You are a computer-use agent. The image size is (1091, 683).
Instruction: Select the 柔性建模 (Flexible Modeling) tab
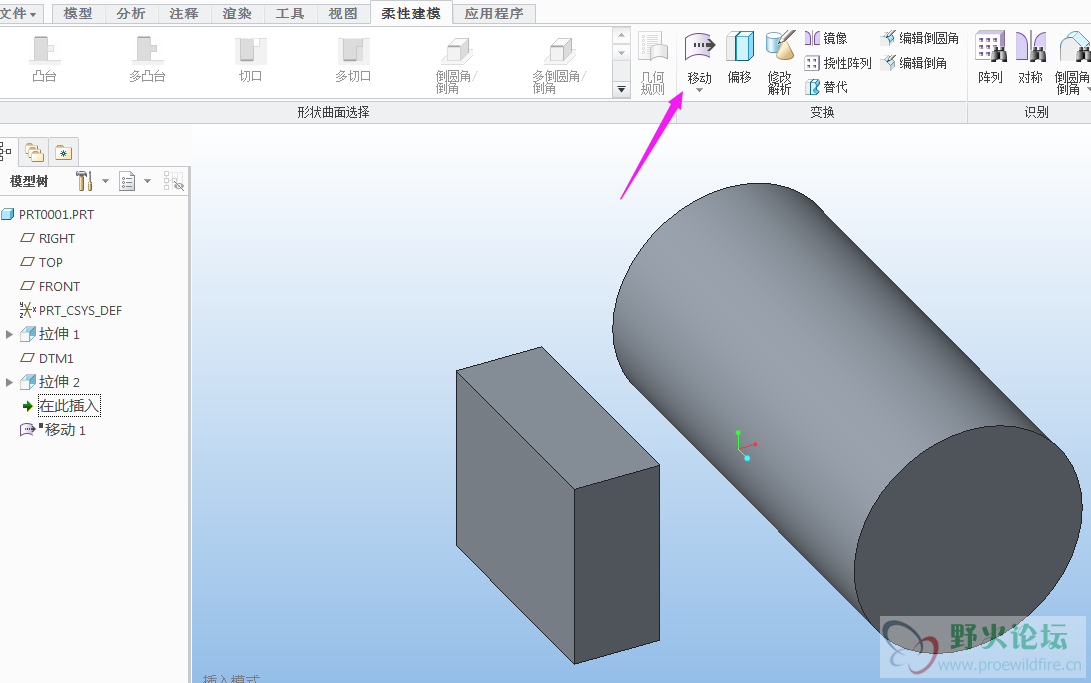411,13
